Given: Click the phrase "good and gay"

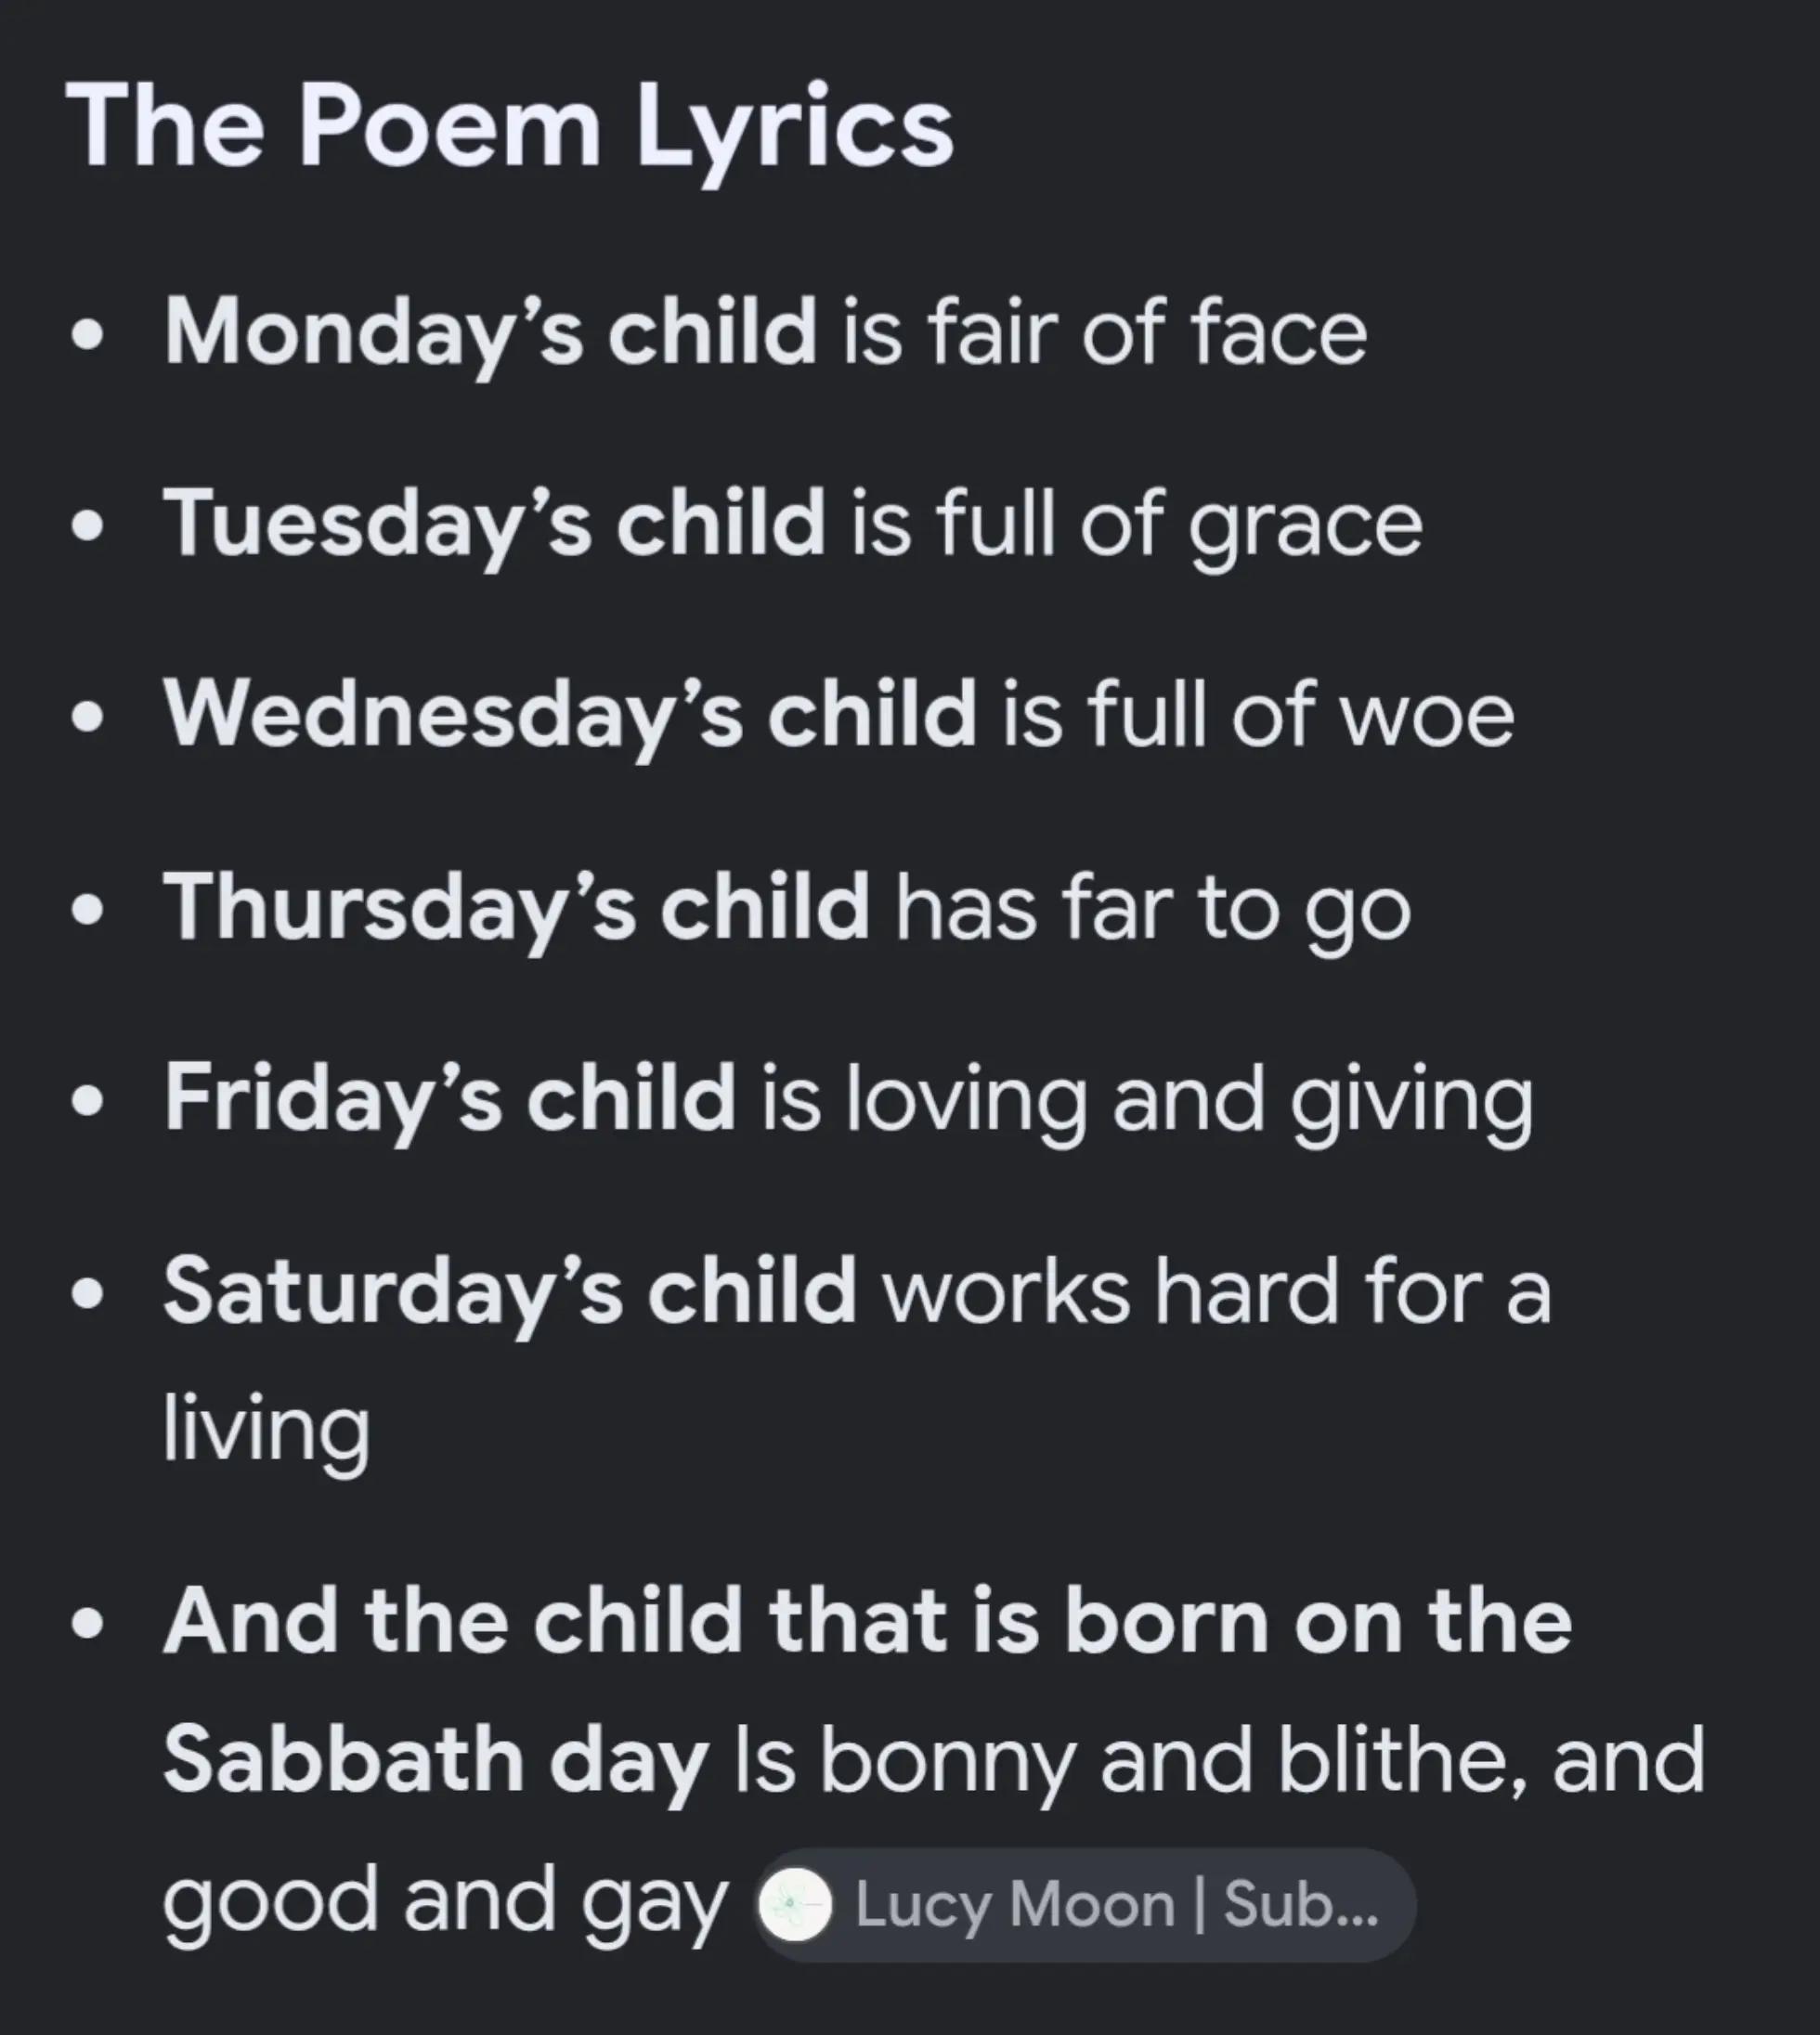Looking at the screenshot, I should 444,1903.
